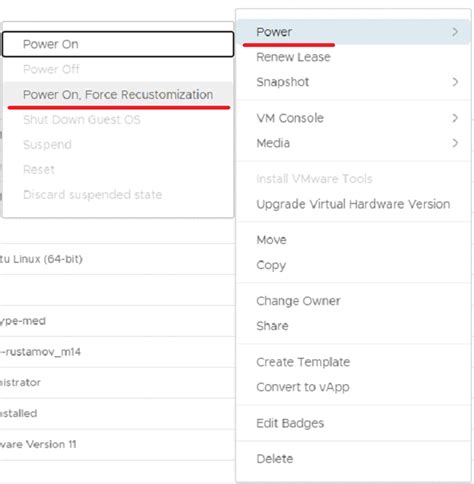This screenshot has width=474, height=484.
Task: Expand the chevron next to Power
Action: coord(455,32)
